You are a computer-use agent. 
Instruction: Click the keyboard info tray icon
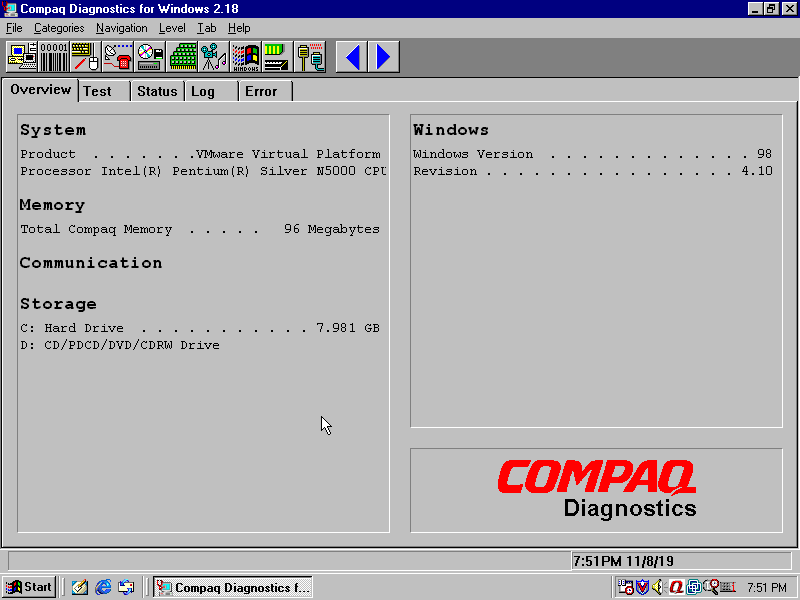click(728, 587)
